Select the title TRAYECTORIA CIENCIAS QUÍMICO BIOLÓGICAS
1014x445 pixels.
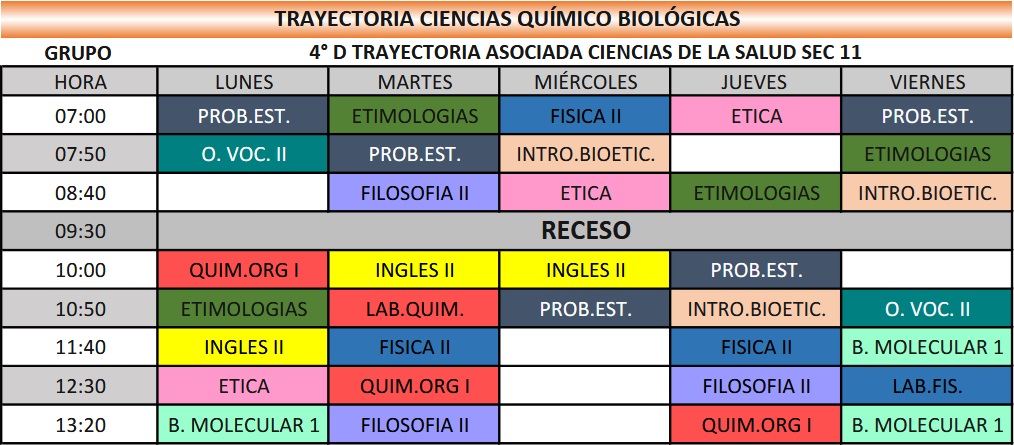[x=507, y=19]
